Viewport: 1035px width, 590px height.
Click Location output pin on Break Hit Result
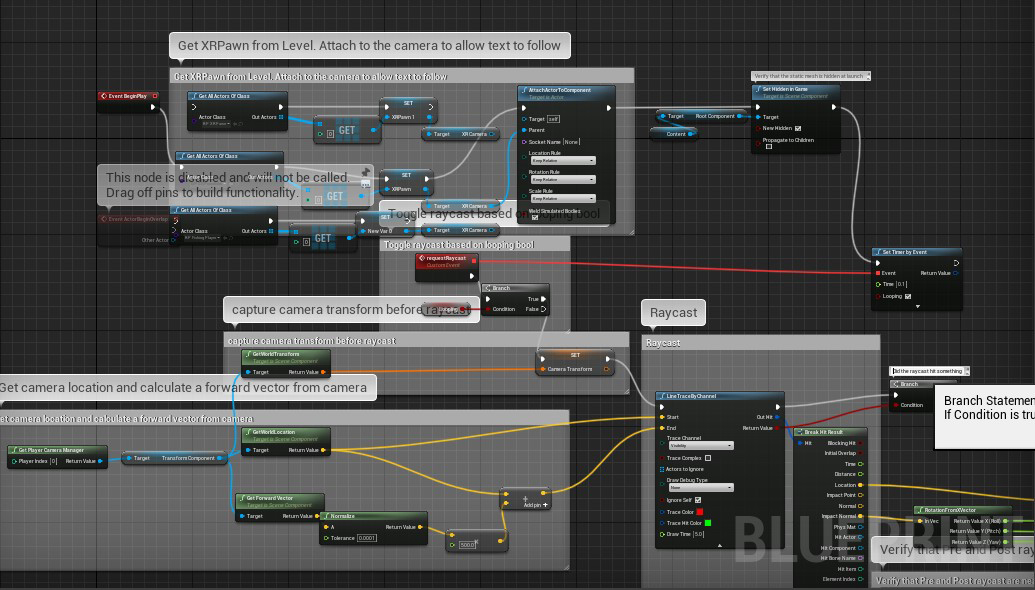tap(861, 485)
